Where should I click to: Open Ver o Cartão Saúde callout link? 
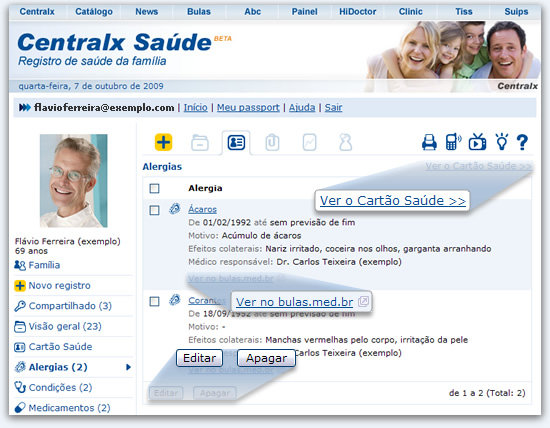coord(393,201)
